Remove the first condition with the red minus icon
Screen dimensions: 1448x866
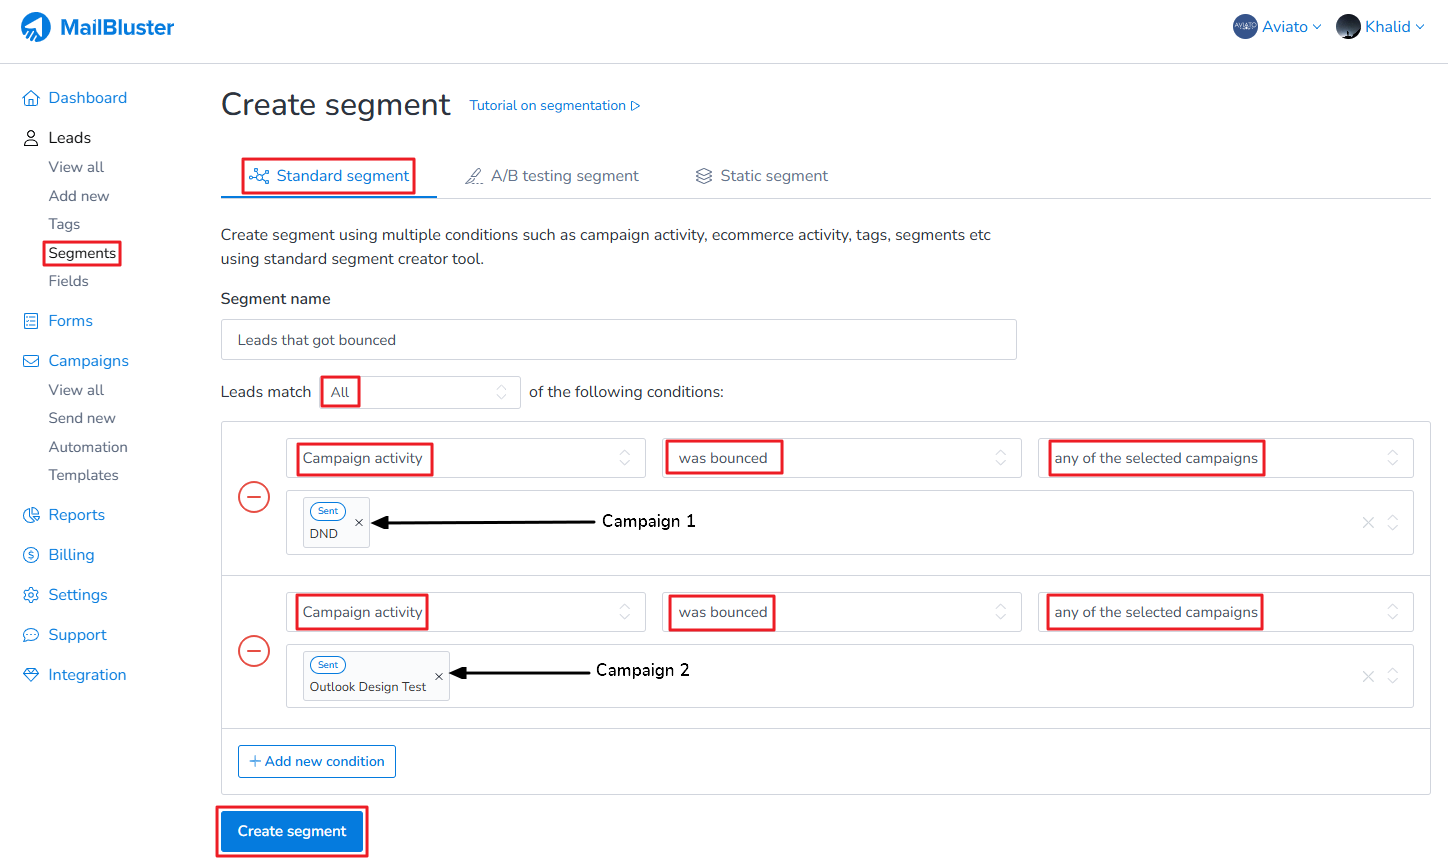click(254, 497)
